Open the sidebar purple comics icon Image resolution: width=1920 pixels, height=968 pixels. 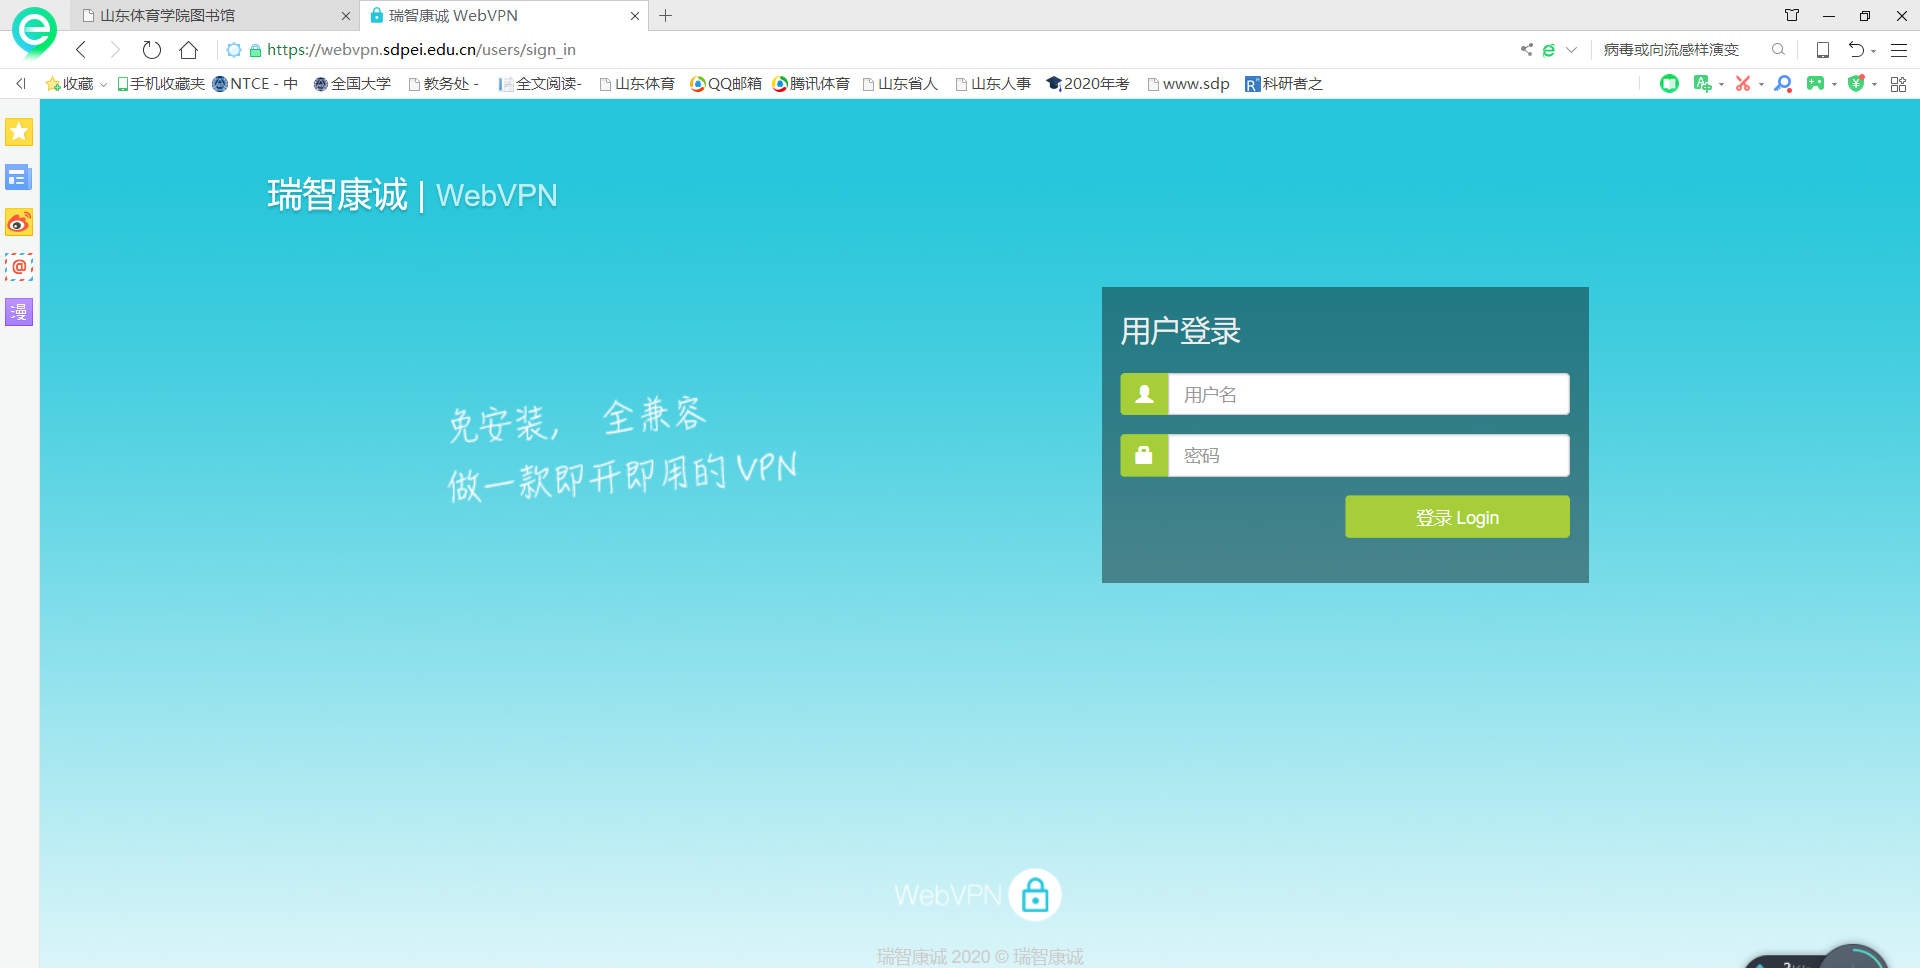(x=19, y=312)
